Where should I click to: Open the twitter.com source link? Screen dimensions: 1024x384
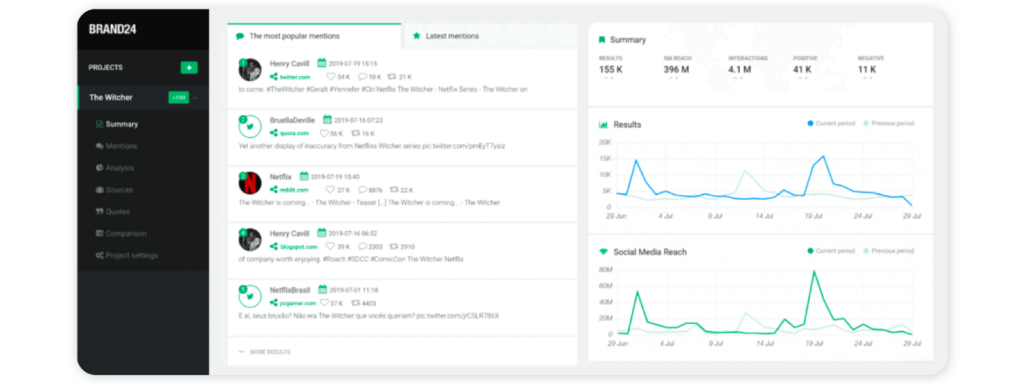294,77
